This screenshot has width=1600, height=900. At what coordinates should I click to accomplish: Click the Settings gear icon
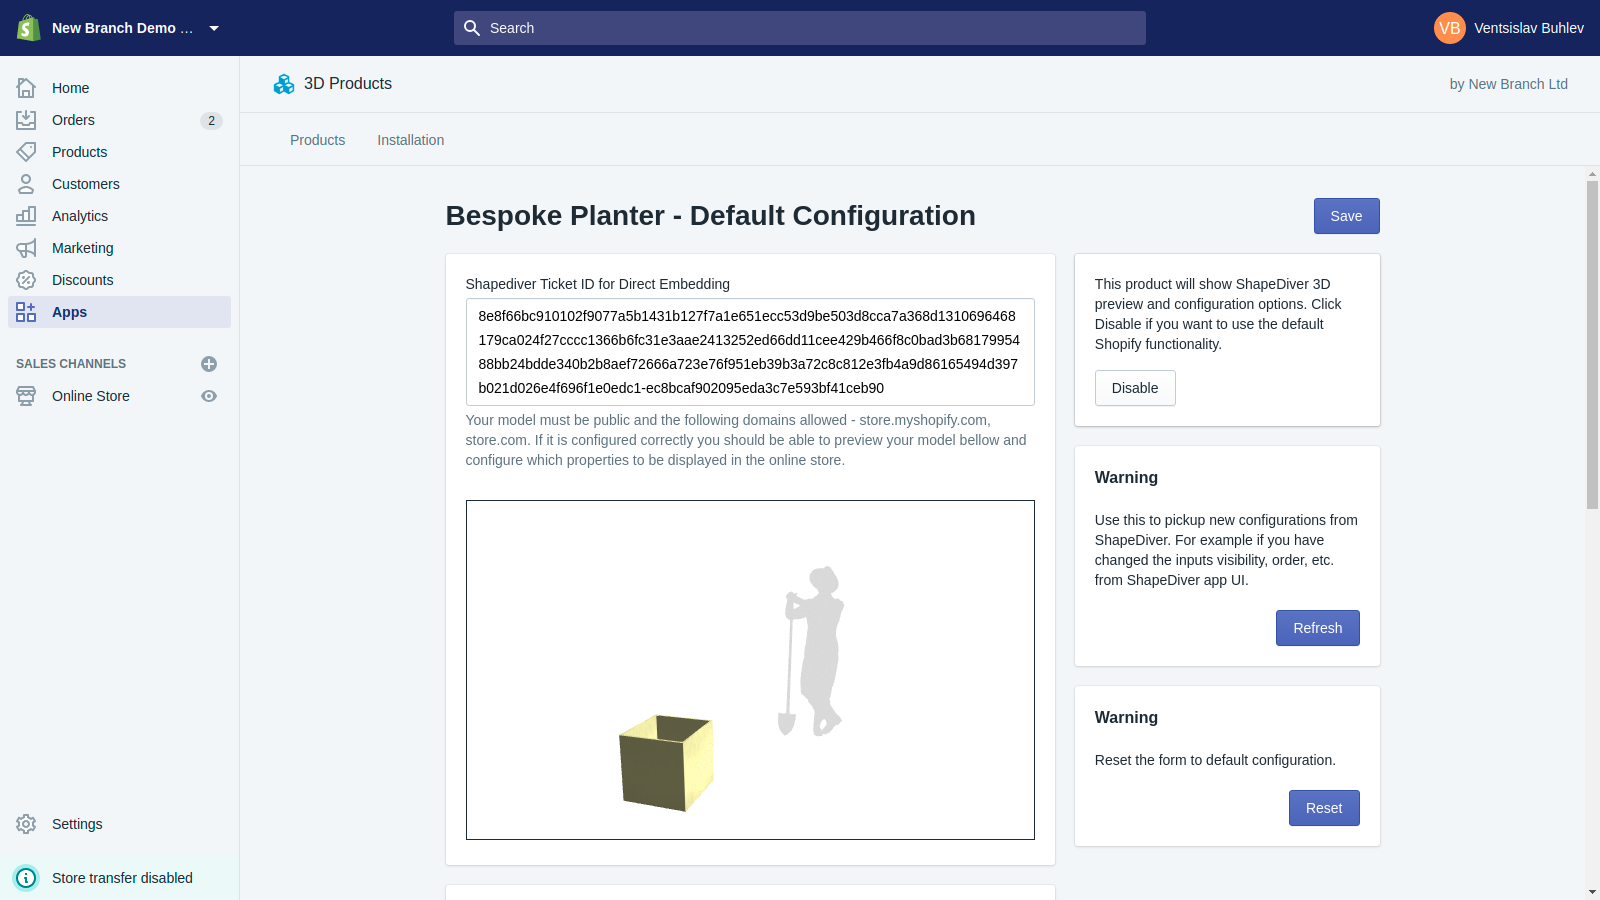26,824
